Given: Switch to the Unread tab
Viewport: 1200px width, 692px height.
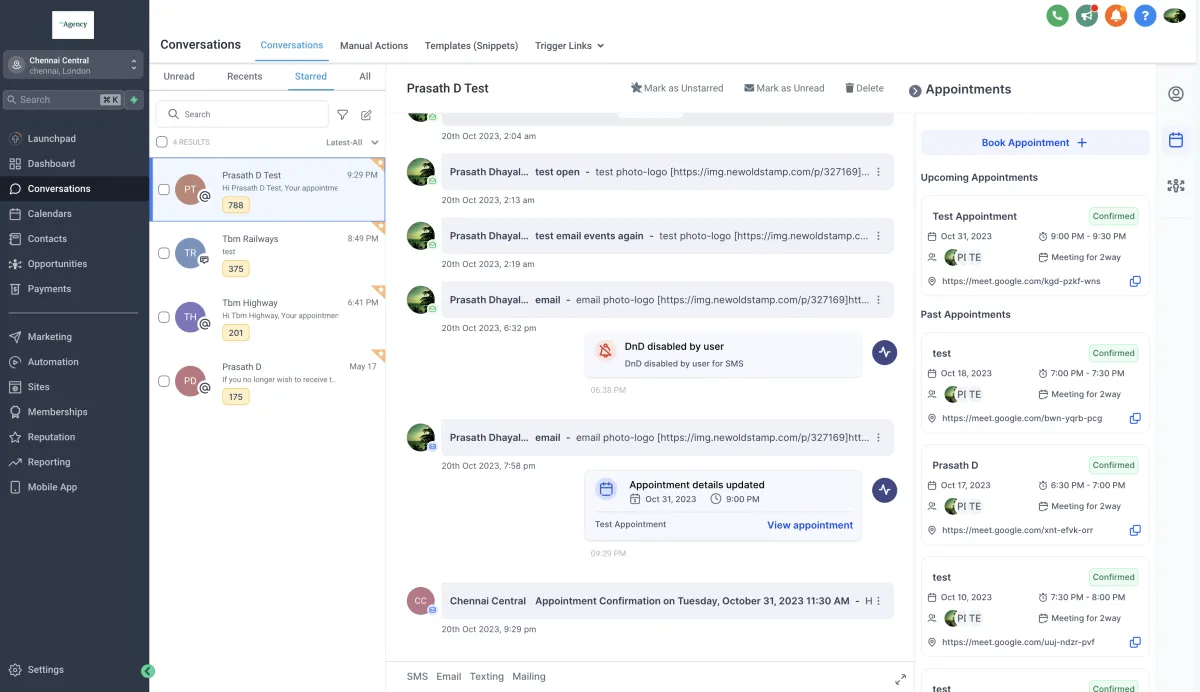Looking at the screenshot, I should coord(179,76).
